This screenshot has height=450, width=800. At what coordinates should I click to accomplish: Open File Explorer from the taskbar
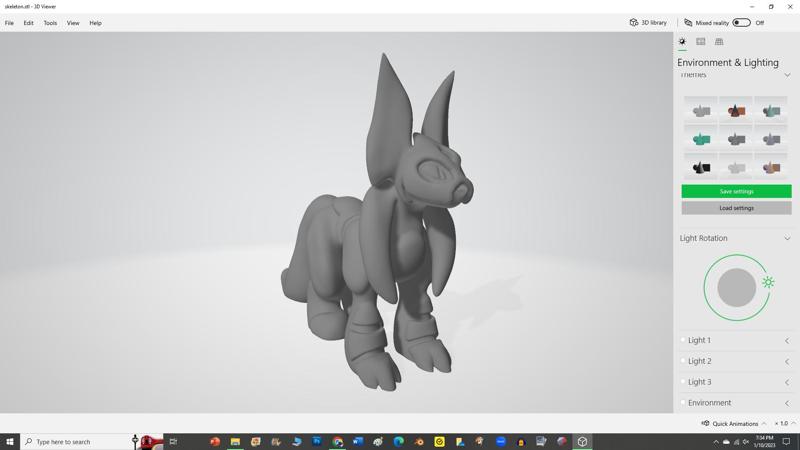point(235,441)
